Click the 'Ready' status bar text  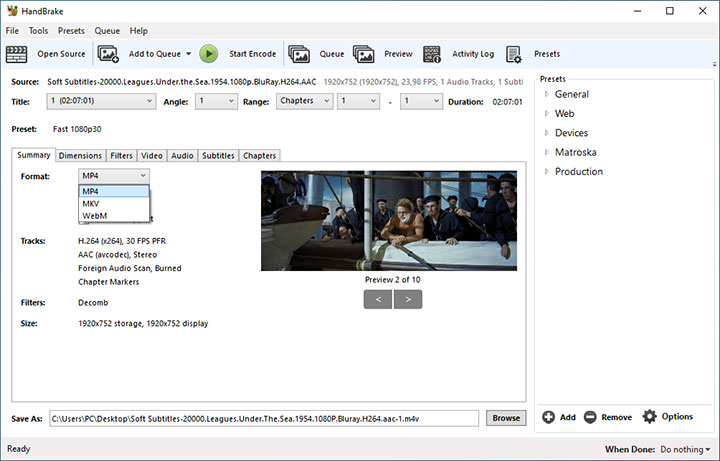(x=18, y=449)
